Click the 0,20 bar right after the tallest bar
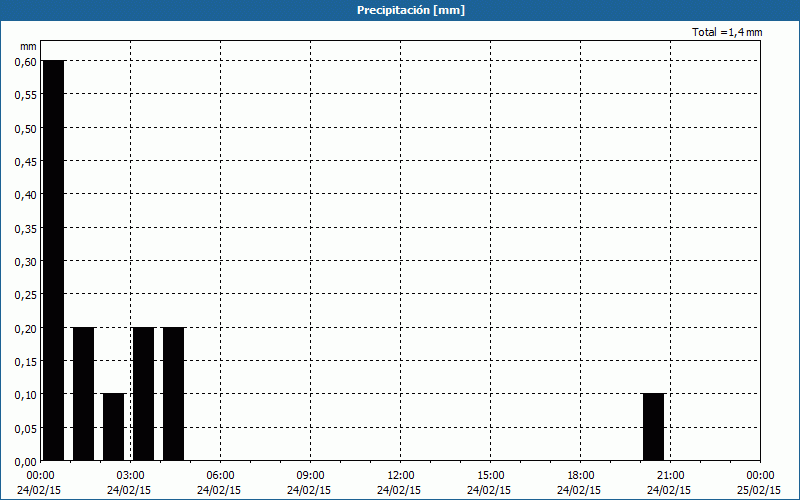The width and height of the screenshot is (800, 500). (x=83, y=394)
